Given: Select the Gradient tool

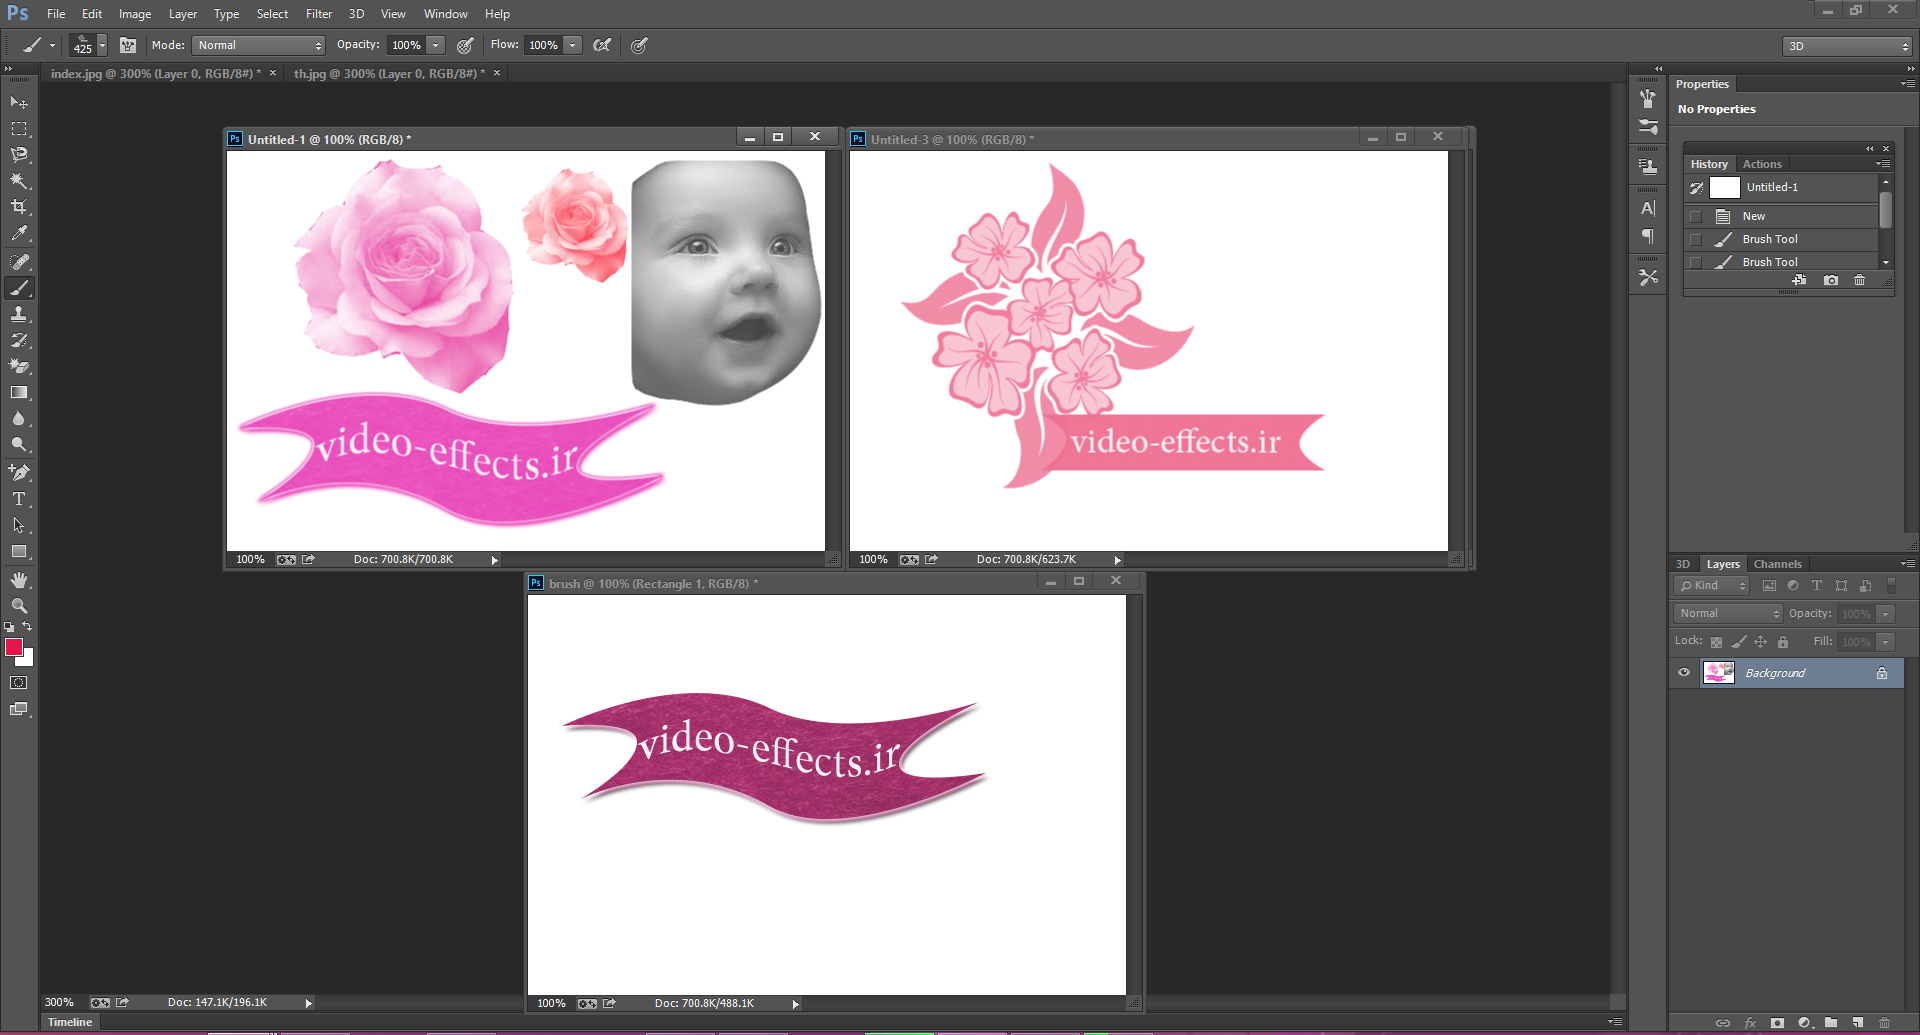Looking at the screenshot, I should 19,393.
